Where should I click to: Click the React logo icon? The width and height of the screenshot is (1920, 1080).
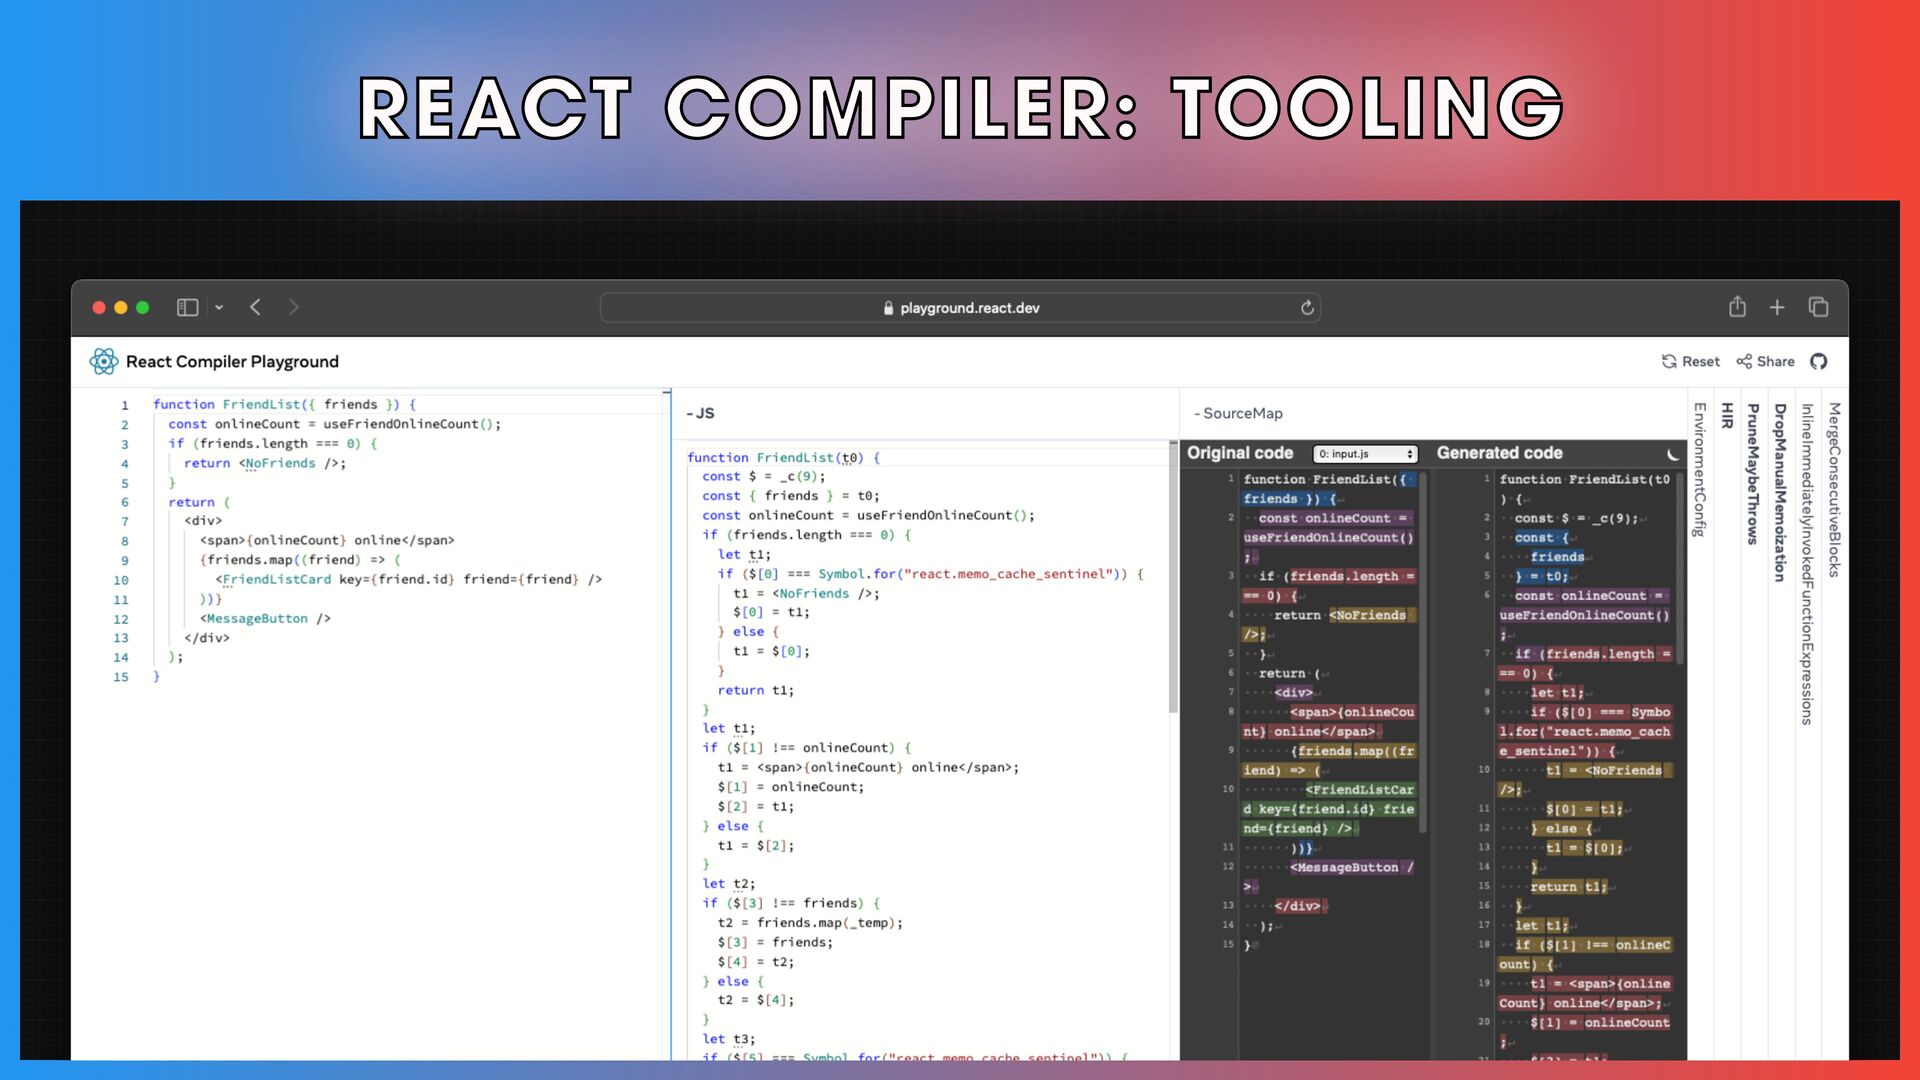(x=103, y=362)
